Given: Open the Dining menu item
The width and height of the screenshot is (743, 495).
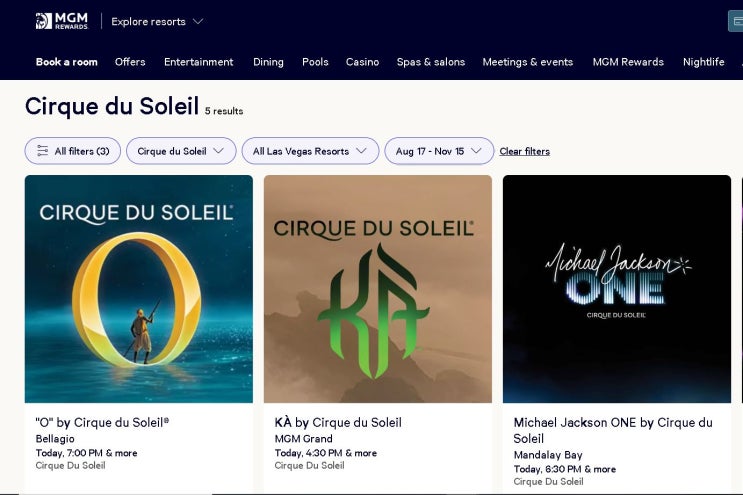Looking at the screenshot, I should point(268,62).
